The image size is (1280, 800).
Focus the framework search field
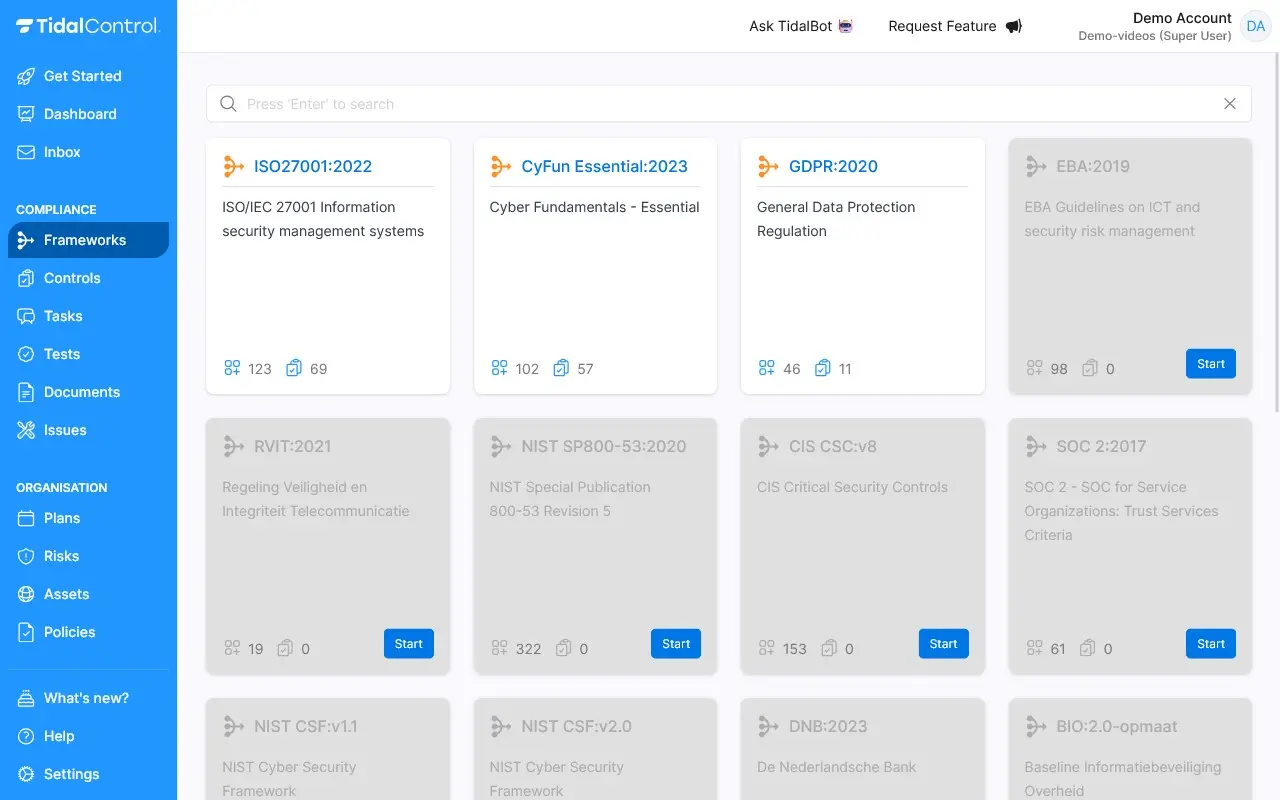pyautogui.click(x=728, y=104)
